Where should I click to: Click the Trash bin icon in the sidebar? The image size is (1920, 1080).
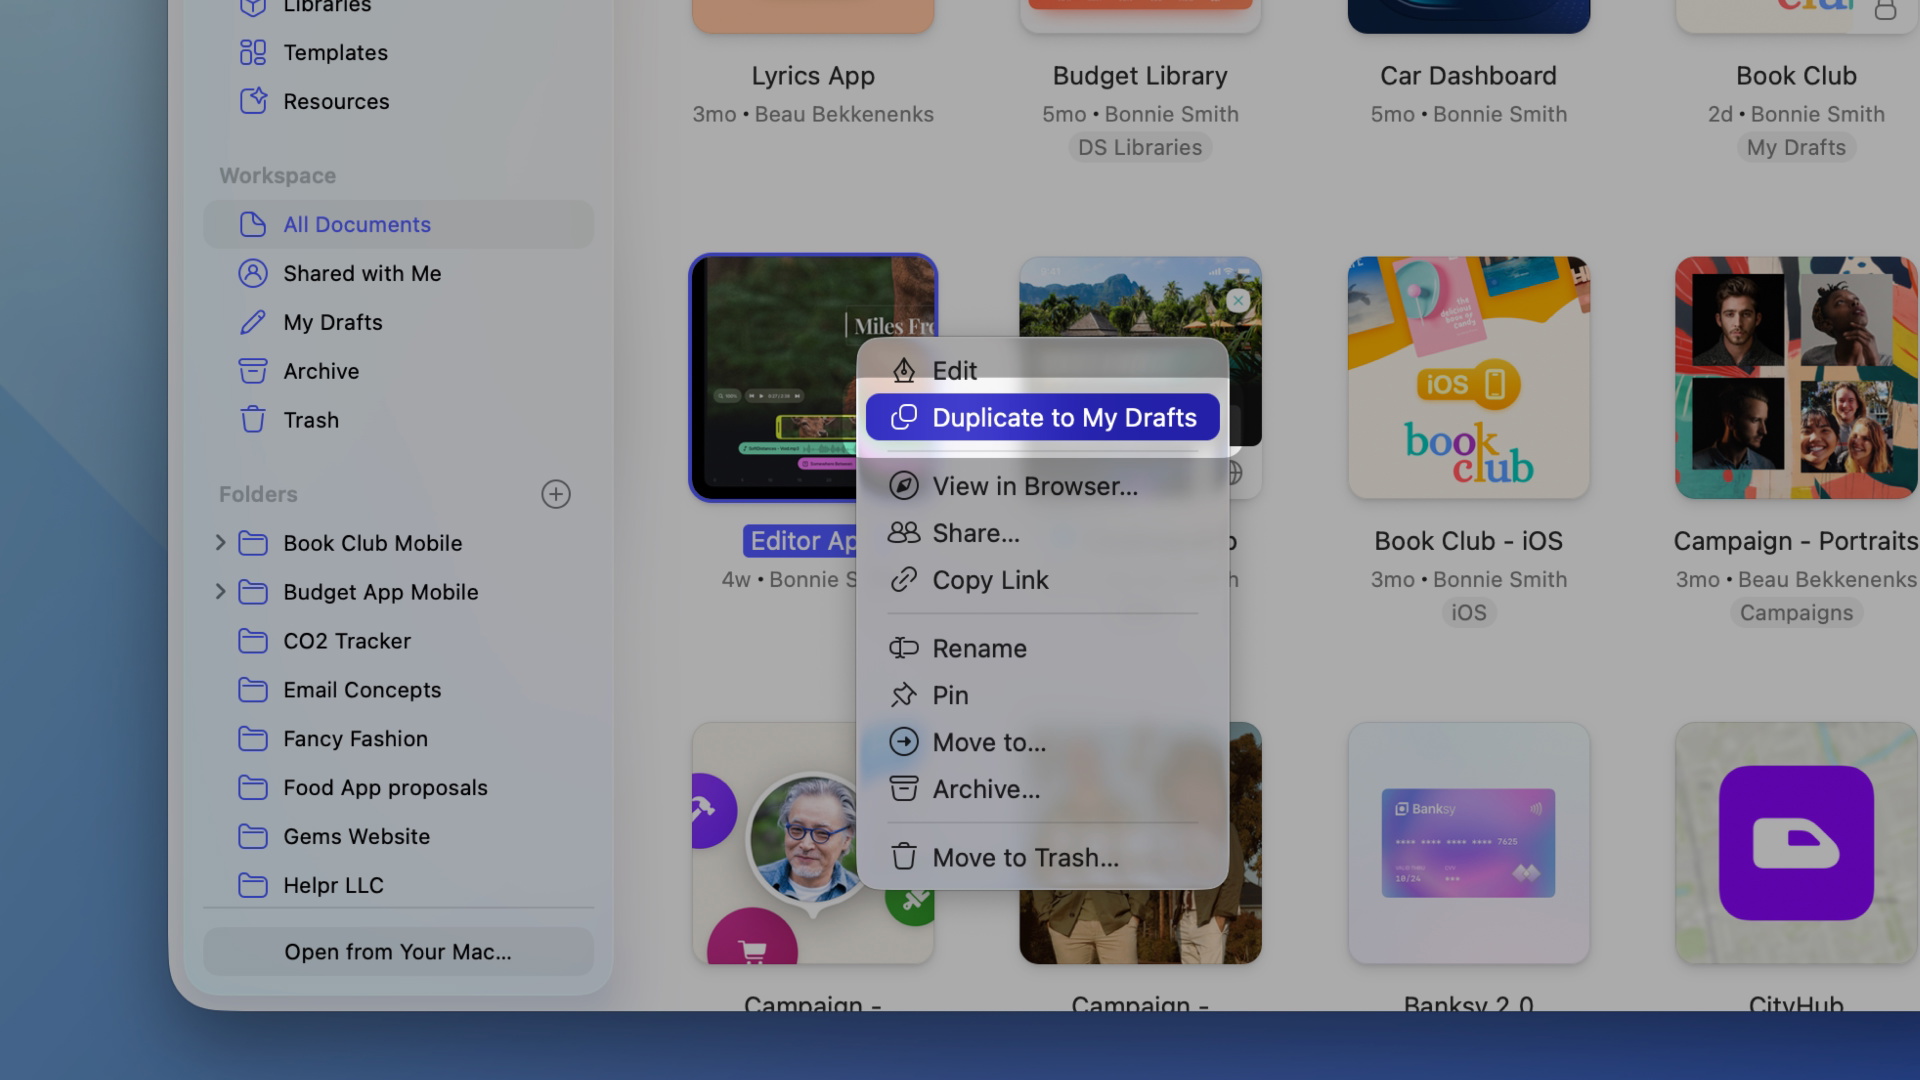(253, 420)
